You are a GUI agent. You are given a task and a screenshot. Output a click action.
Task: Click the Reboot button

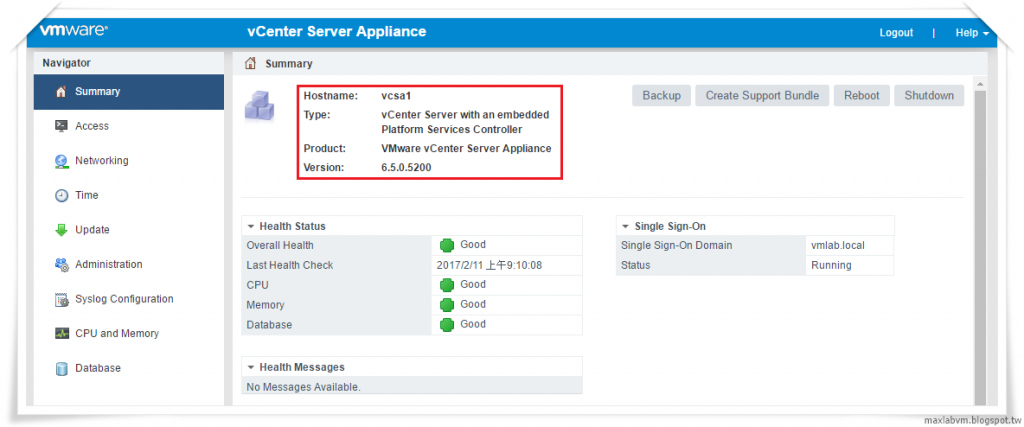(861, 95)
